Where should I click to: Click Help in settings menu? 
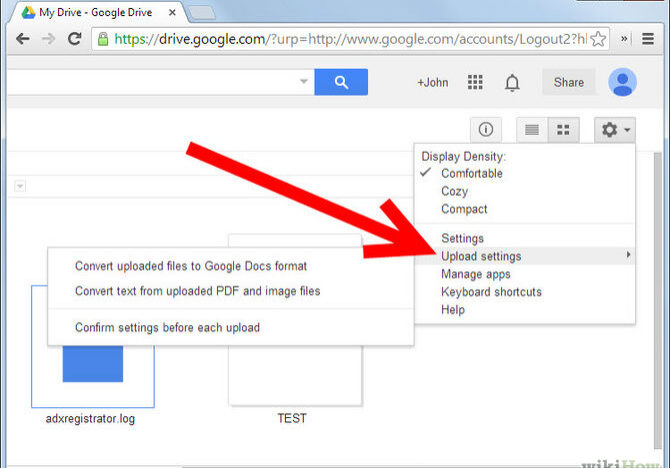tap(453, 309)
